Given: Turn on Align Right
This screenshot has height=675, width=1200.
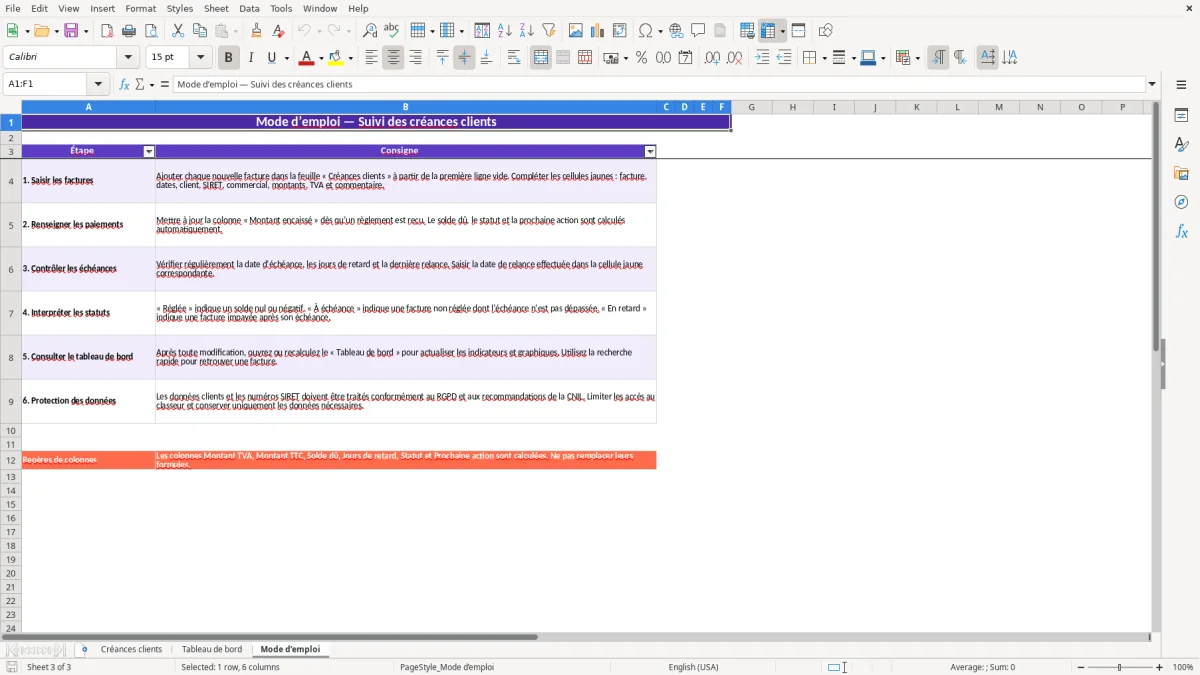Looking at the screenshot, I should click(x=415, y=58).
